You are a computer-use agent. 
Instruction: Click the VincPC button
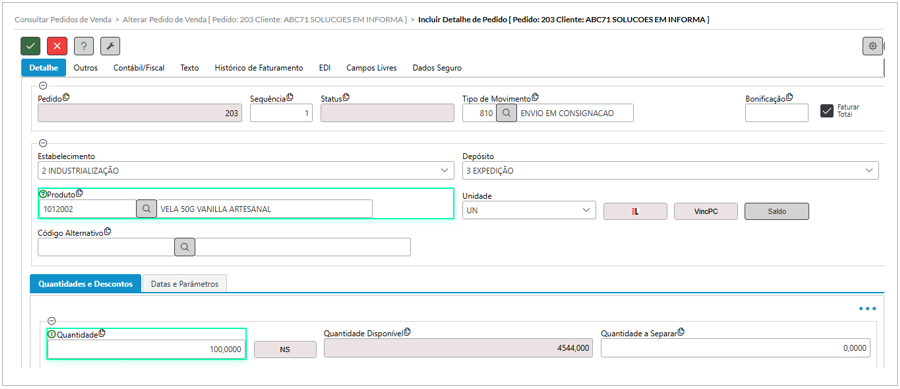[705, 211]
